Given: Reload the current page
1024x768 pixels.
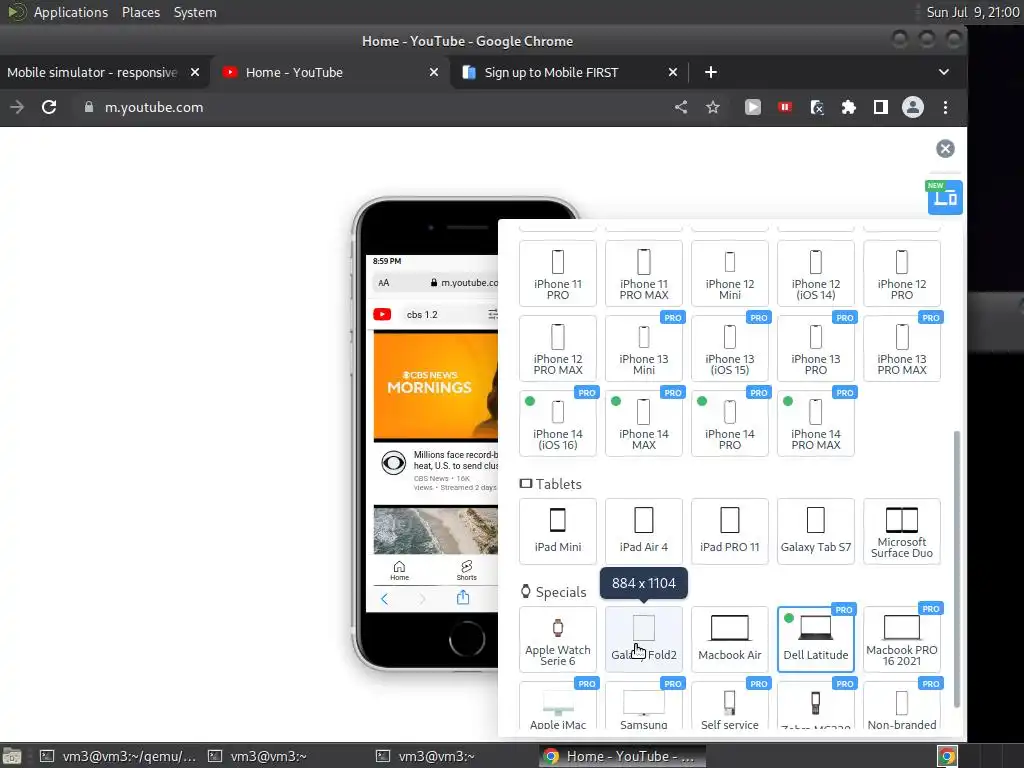Looking at the screenshot, I should (x=49, y=107).
